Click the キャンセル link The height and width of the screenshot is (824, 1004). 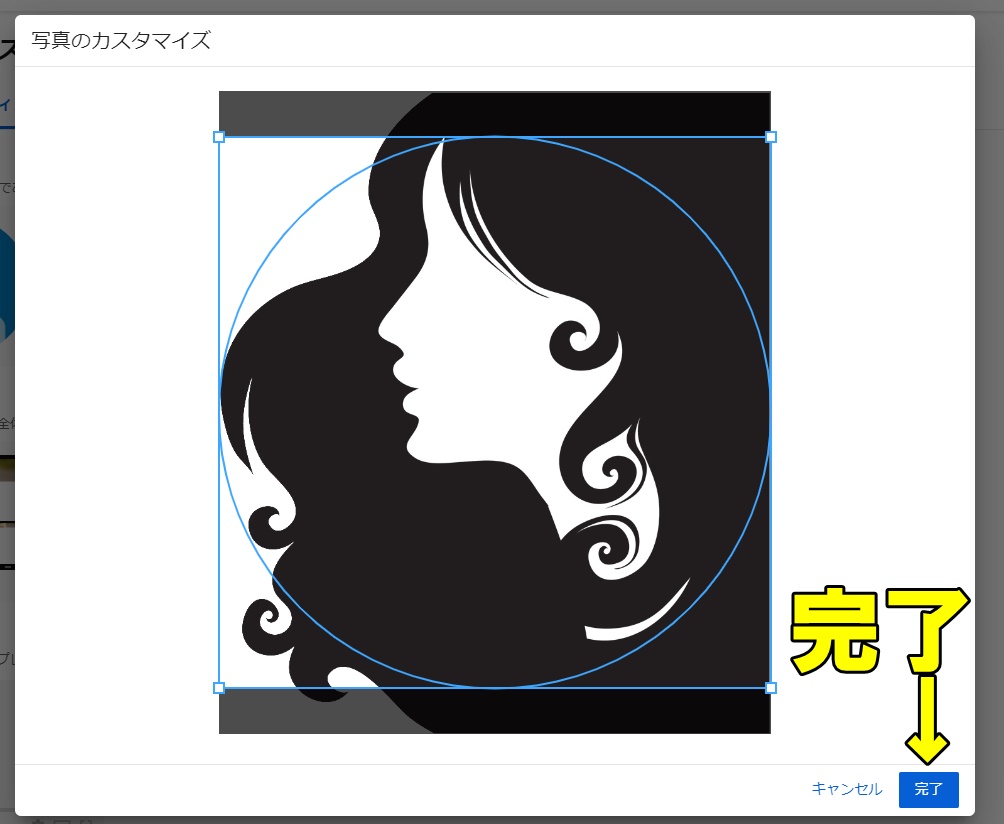846,789
